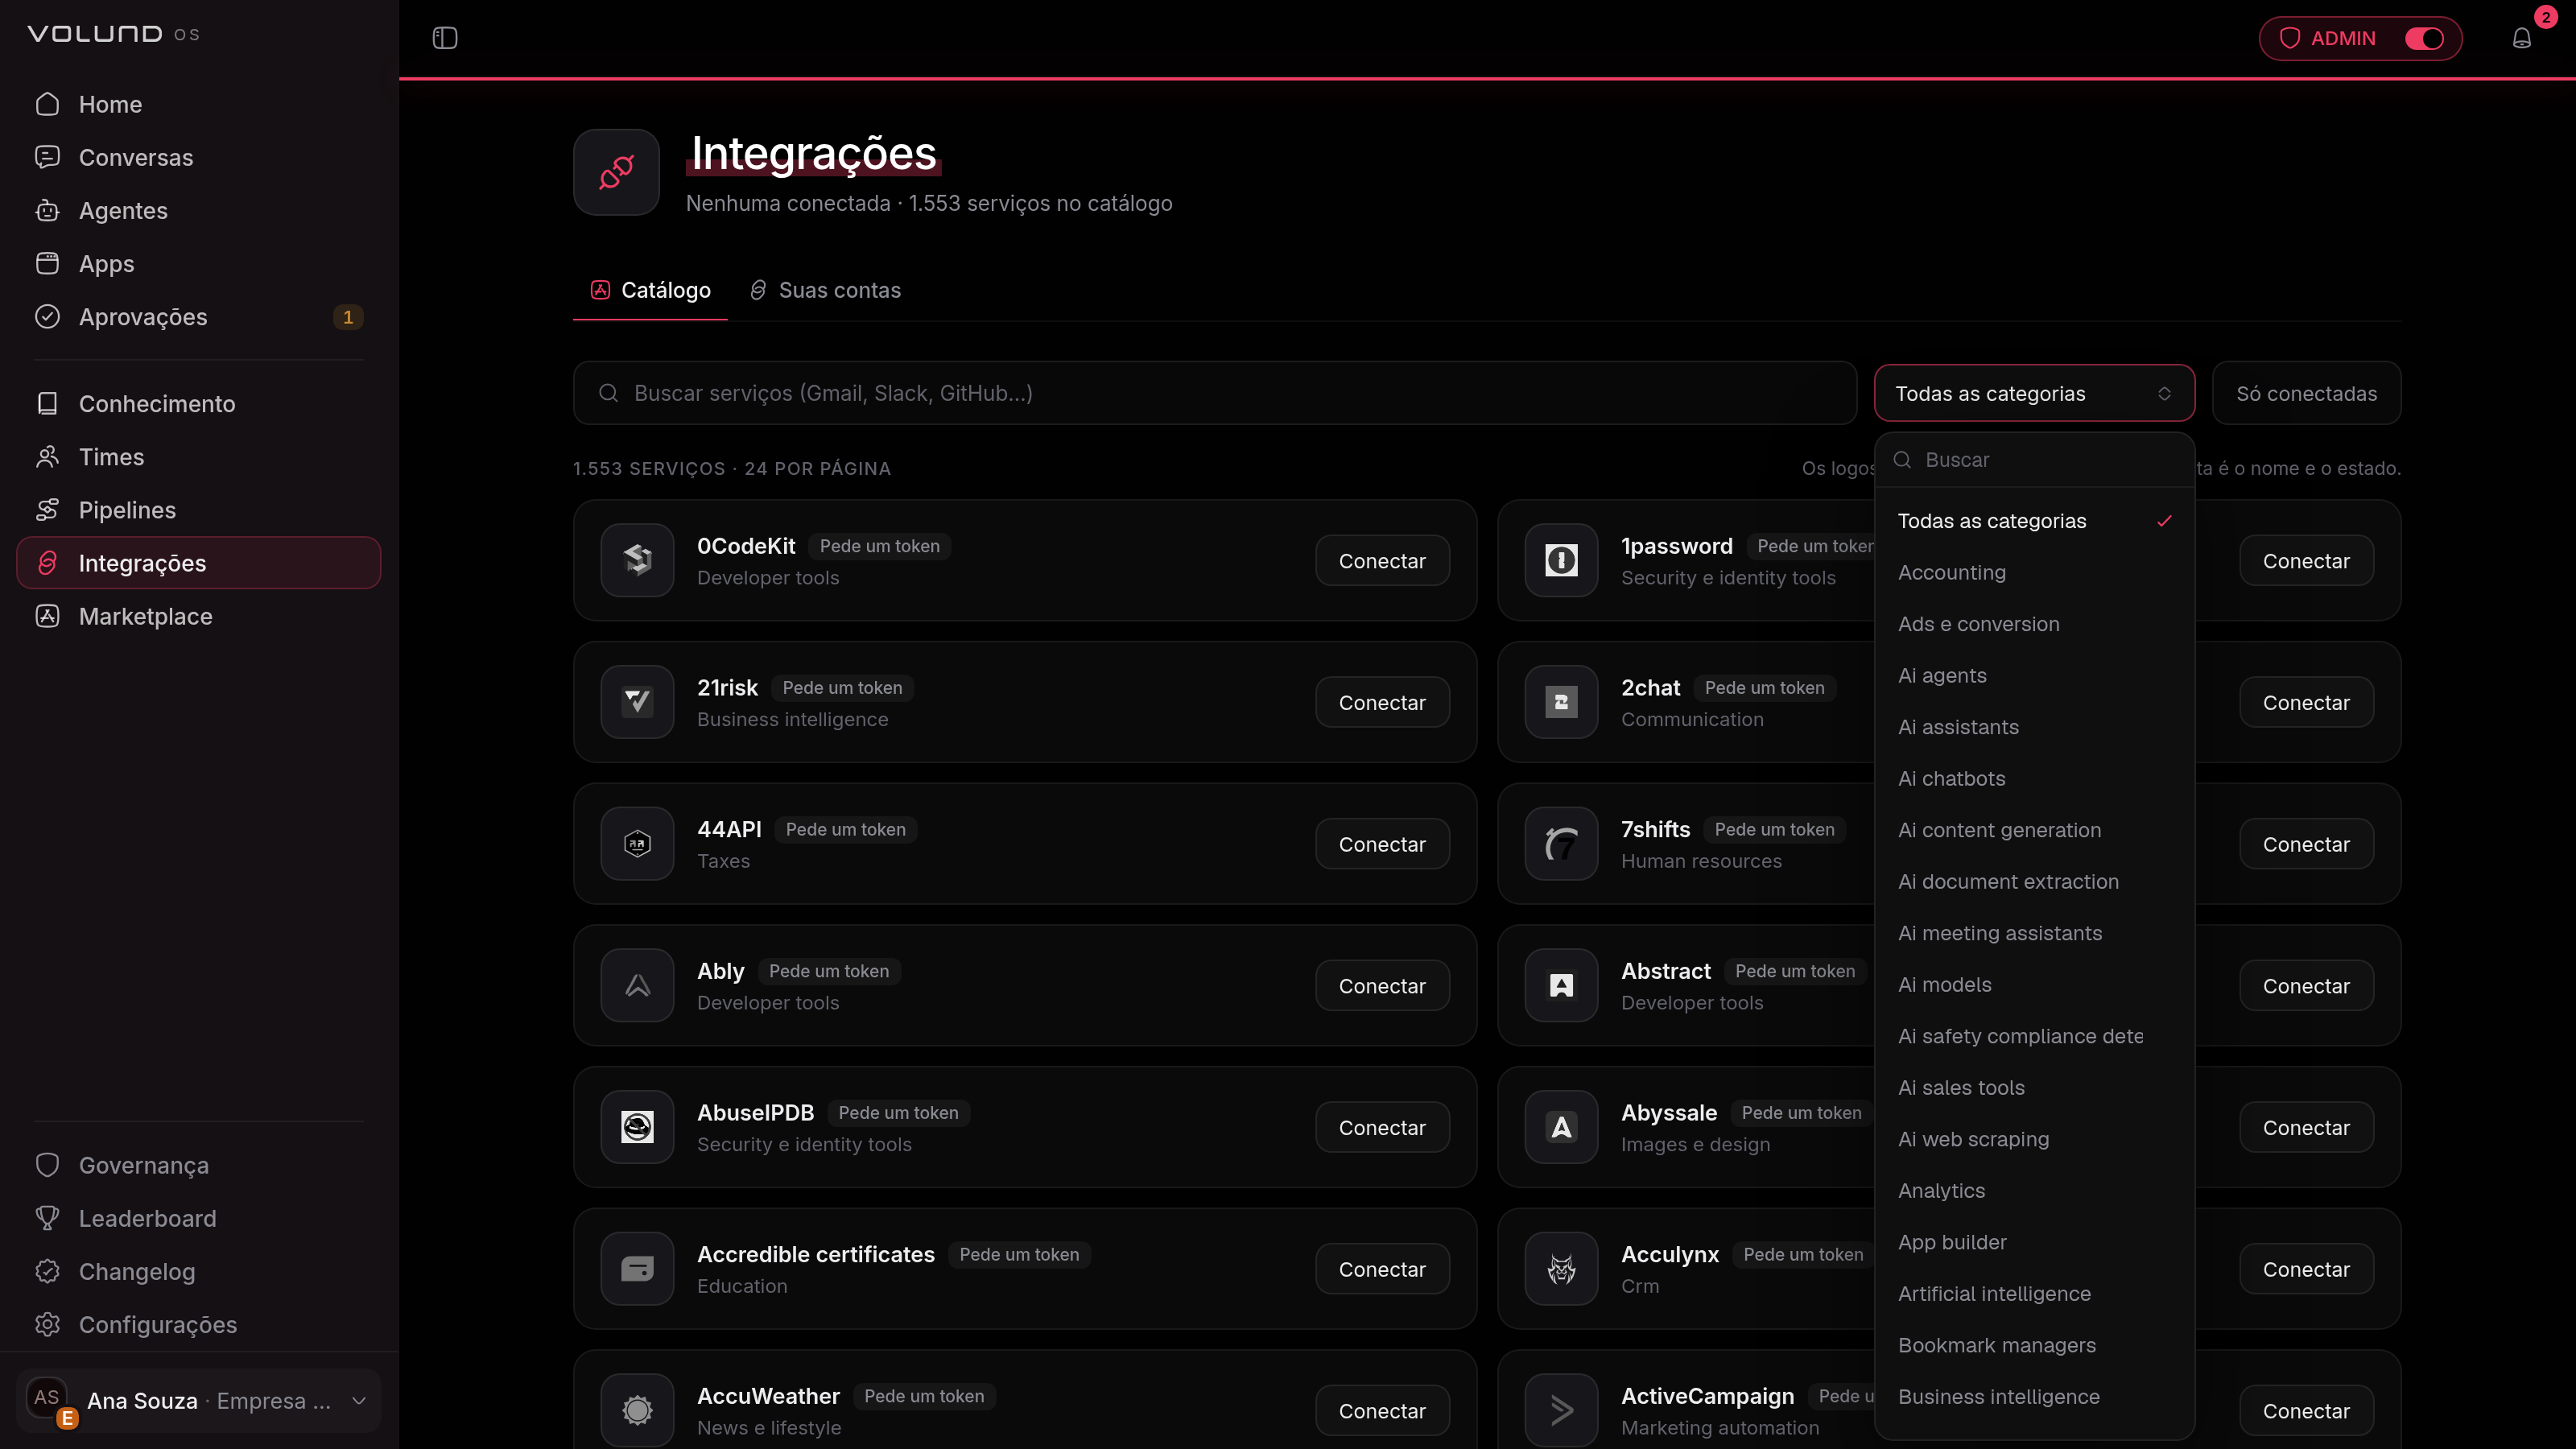
Task: Connect the Accredible certificates integration
Action: 1382,1269
